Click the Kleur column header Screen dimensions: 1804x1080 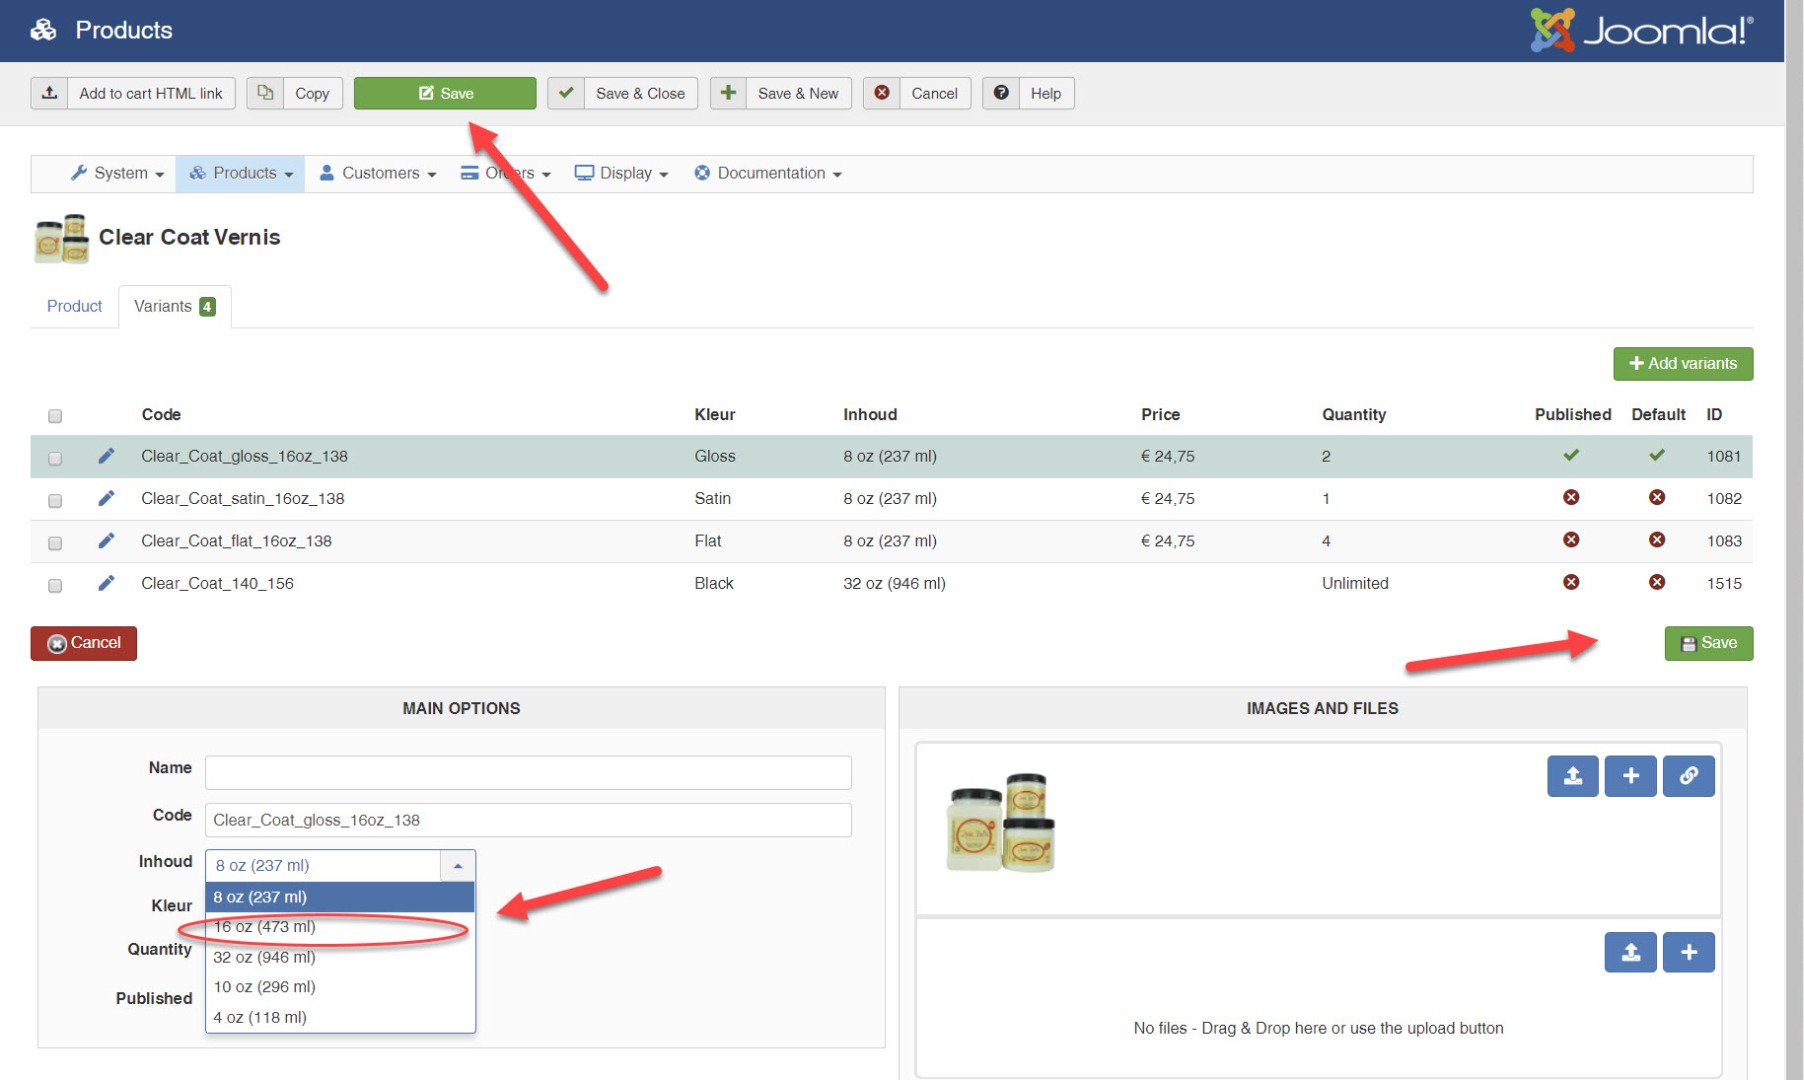click(x=715, y=414)
